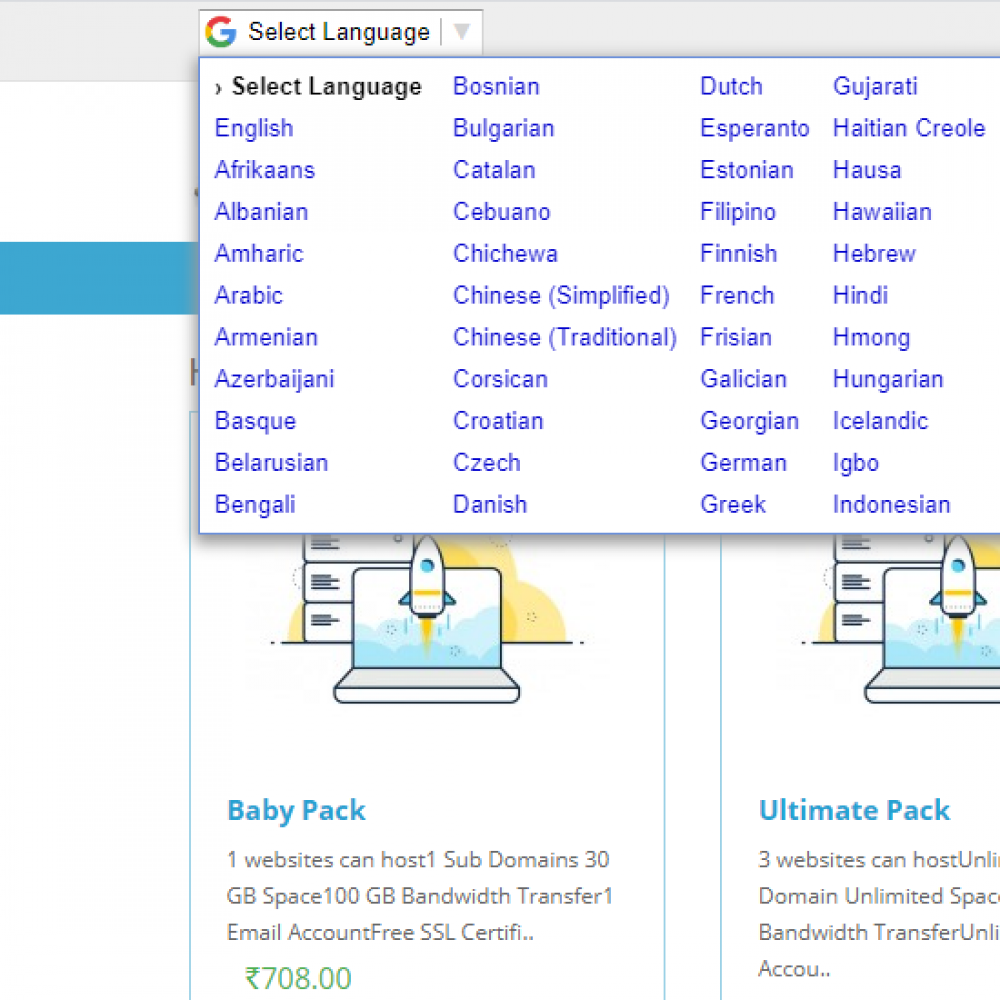Select English as page language

[254, 128]
